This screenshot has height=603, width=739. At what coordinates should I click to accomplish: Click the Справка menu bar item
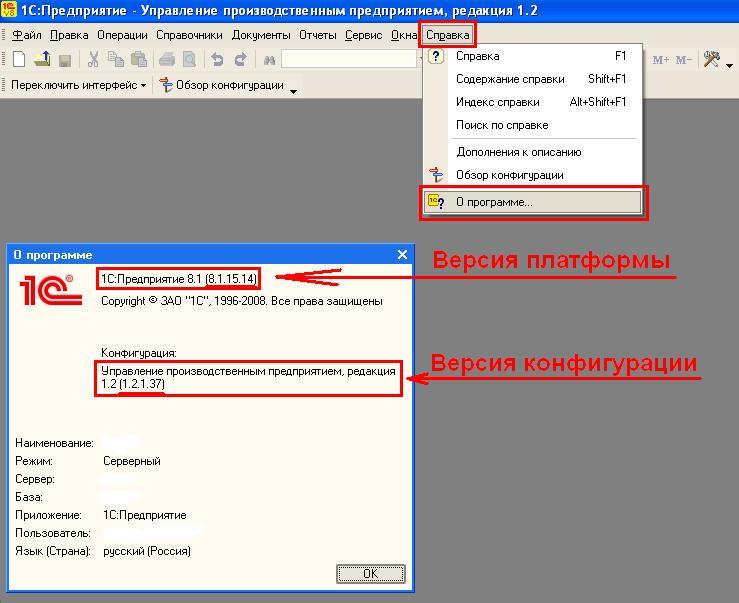447,35
